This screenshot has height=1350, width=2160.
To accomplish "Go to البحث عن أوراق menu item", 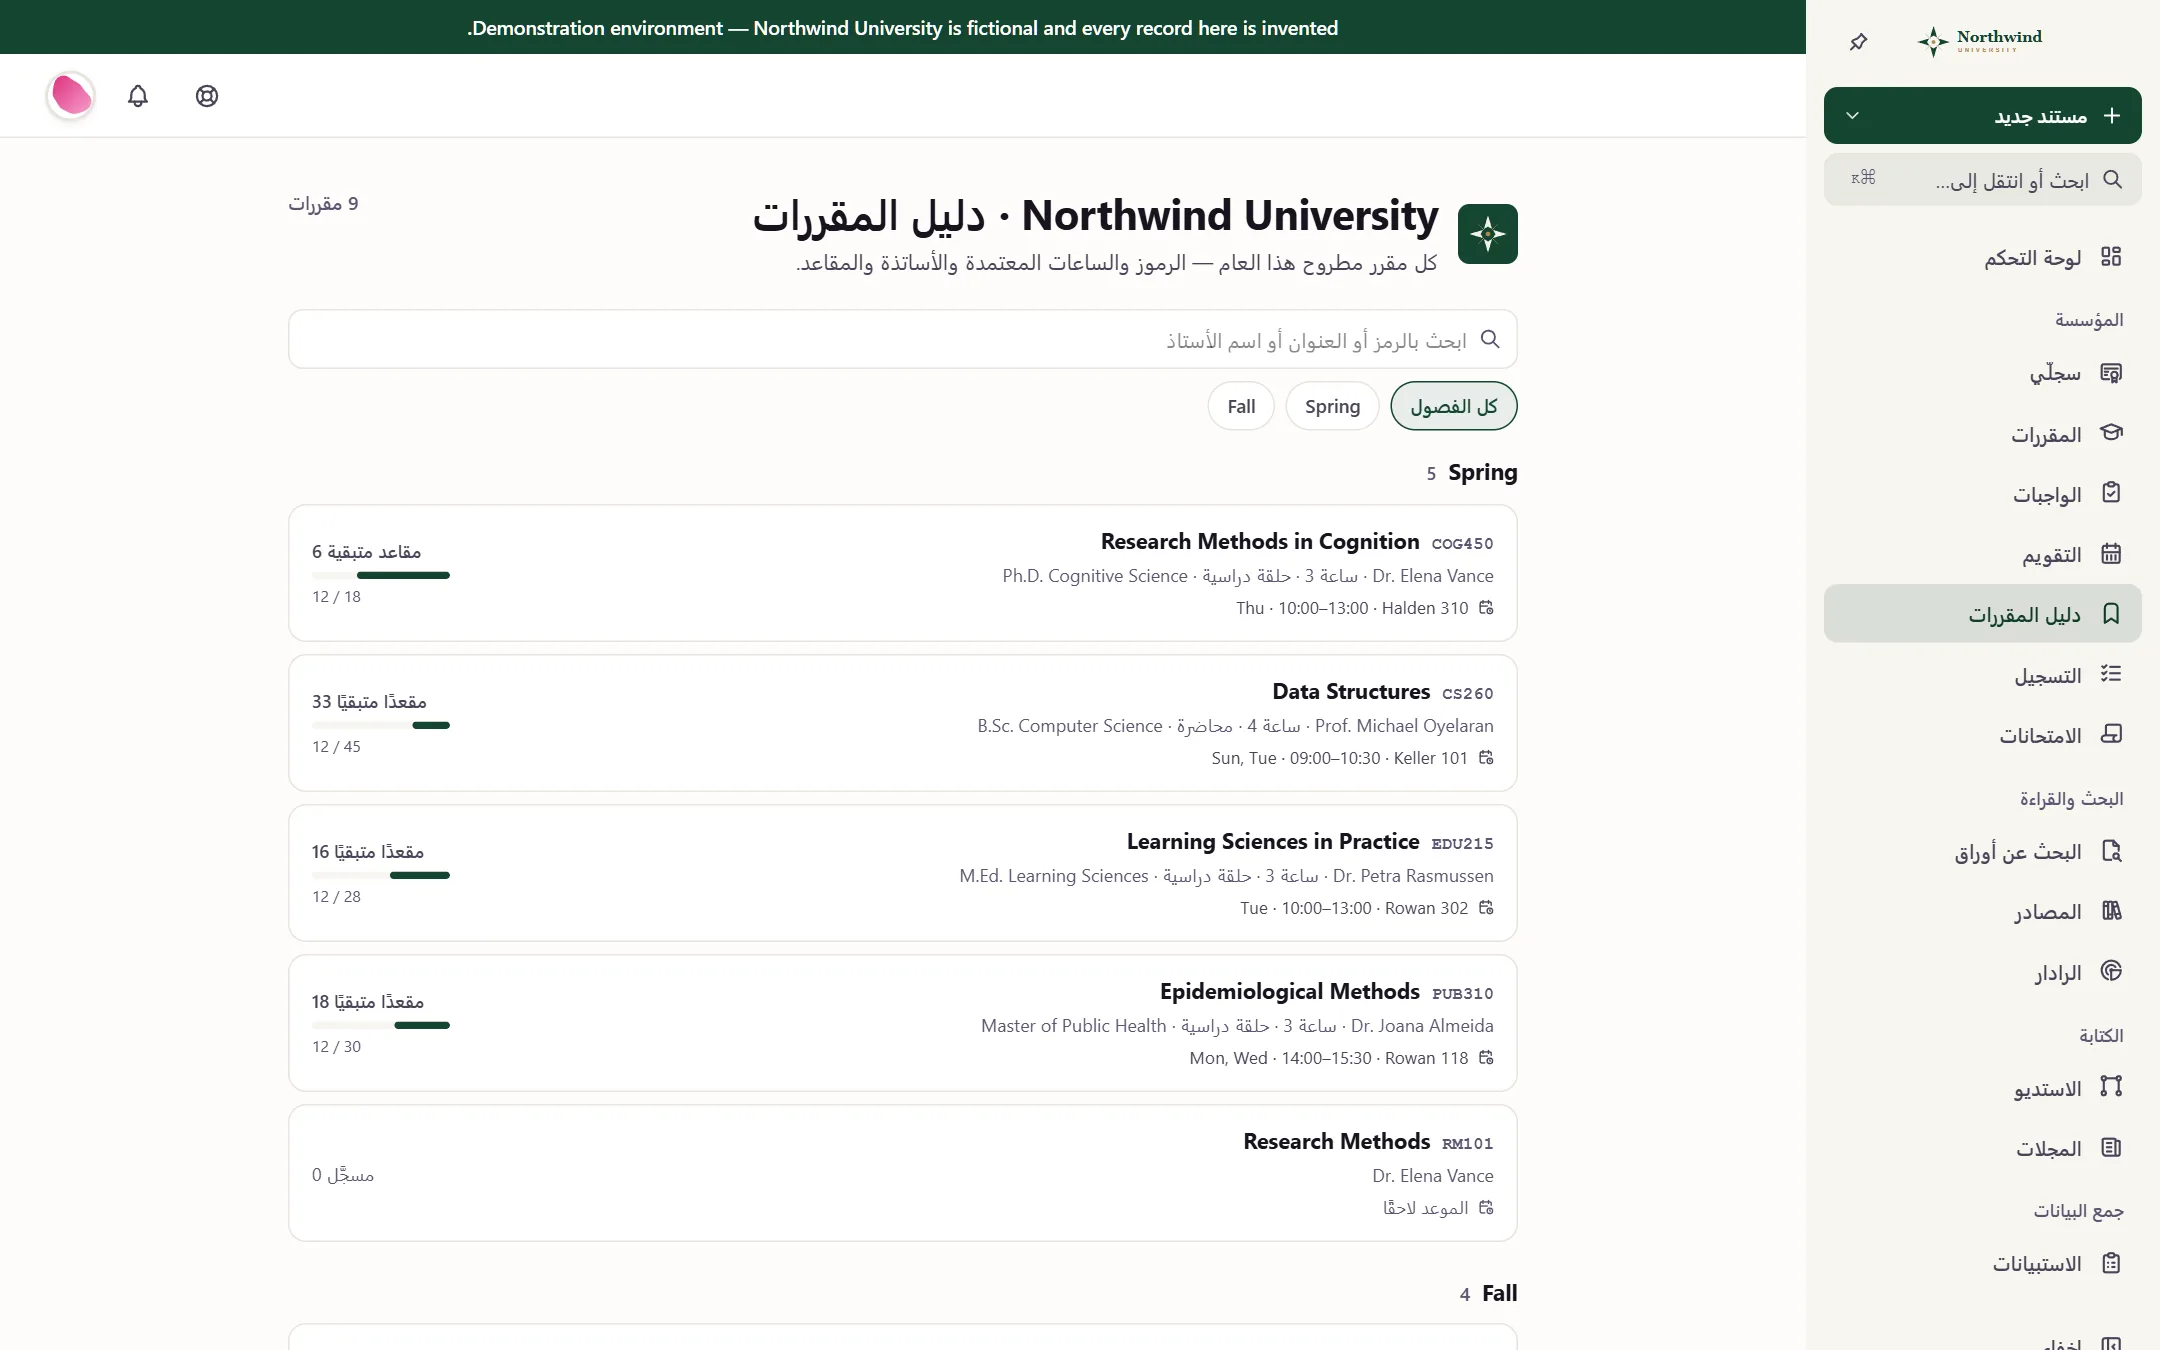I will pyautogui.click(x=1982, y=852).
